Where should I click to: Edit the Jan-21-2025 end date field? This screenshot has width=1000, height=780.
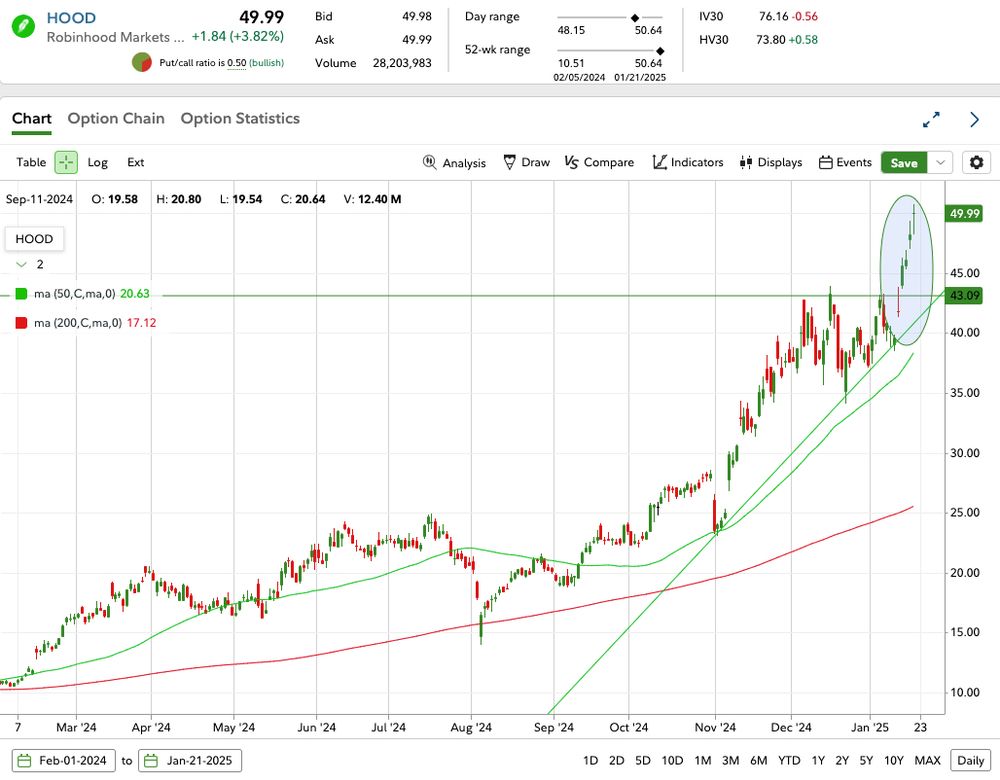tap(190, 761)
